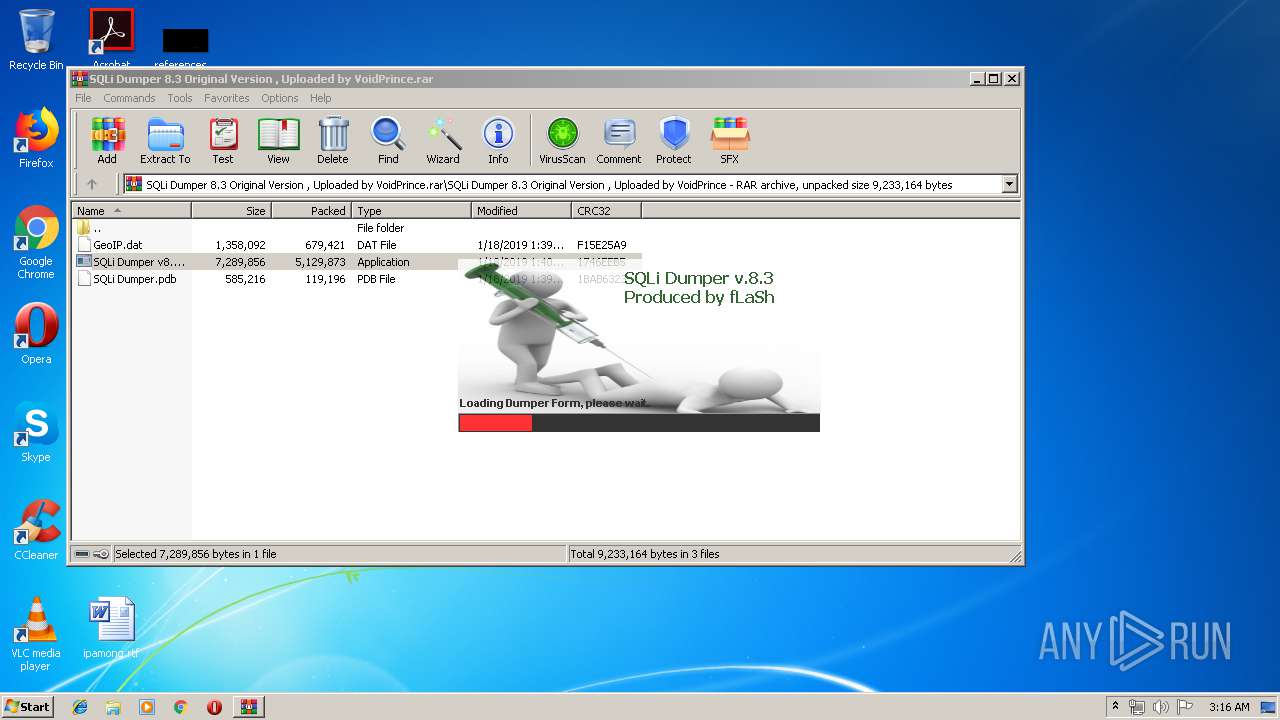Sort by Type column header
Viewport: 1280px width, 720px height.
pyautogui.click(x=411, y=211)
